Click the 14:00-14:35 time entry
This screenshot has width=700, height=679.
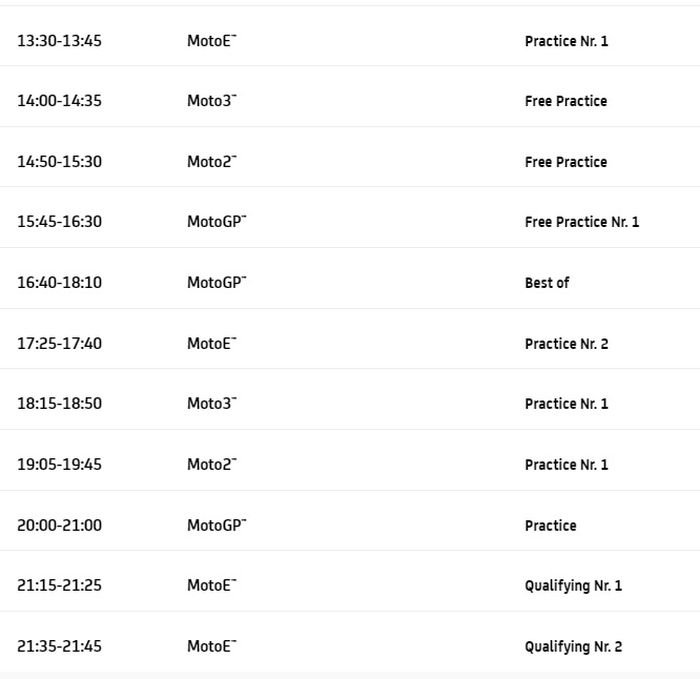[59, 101]
